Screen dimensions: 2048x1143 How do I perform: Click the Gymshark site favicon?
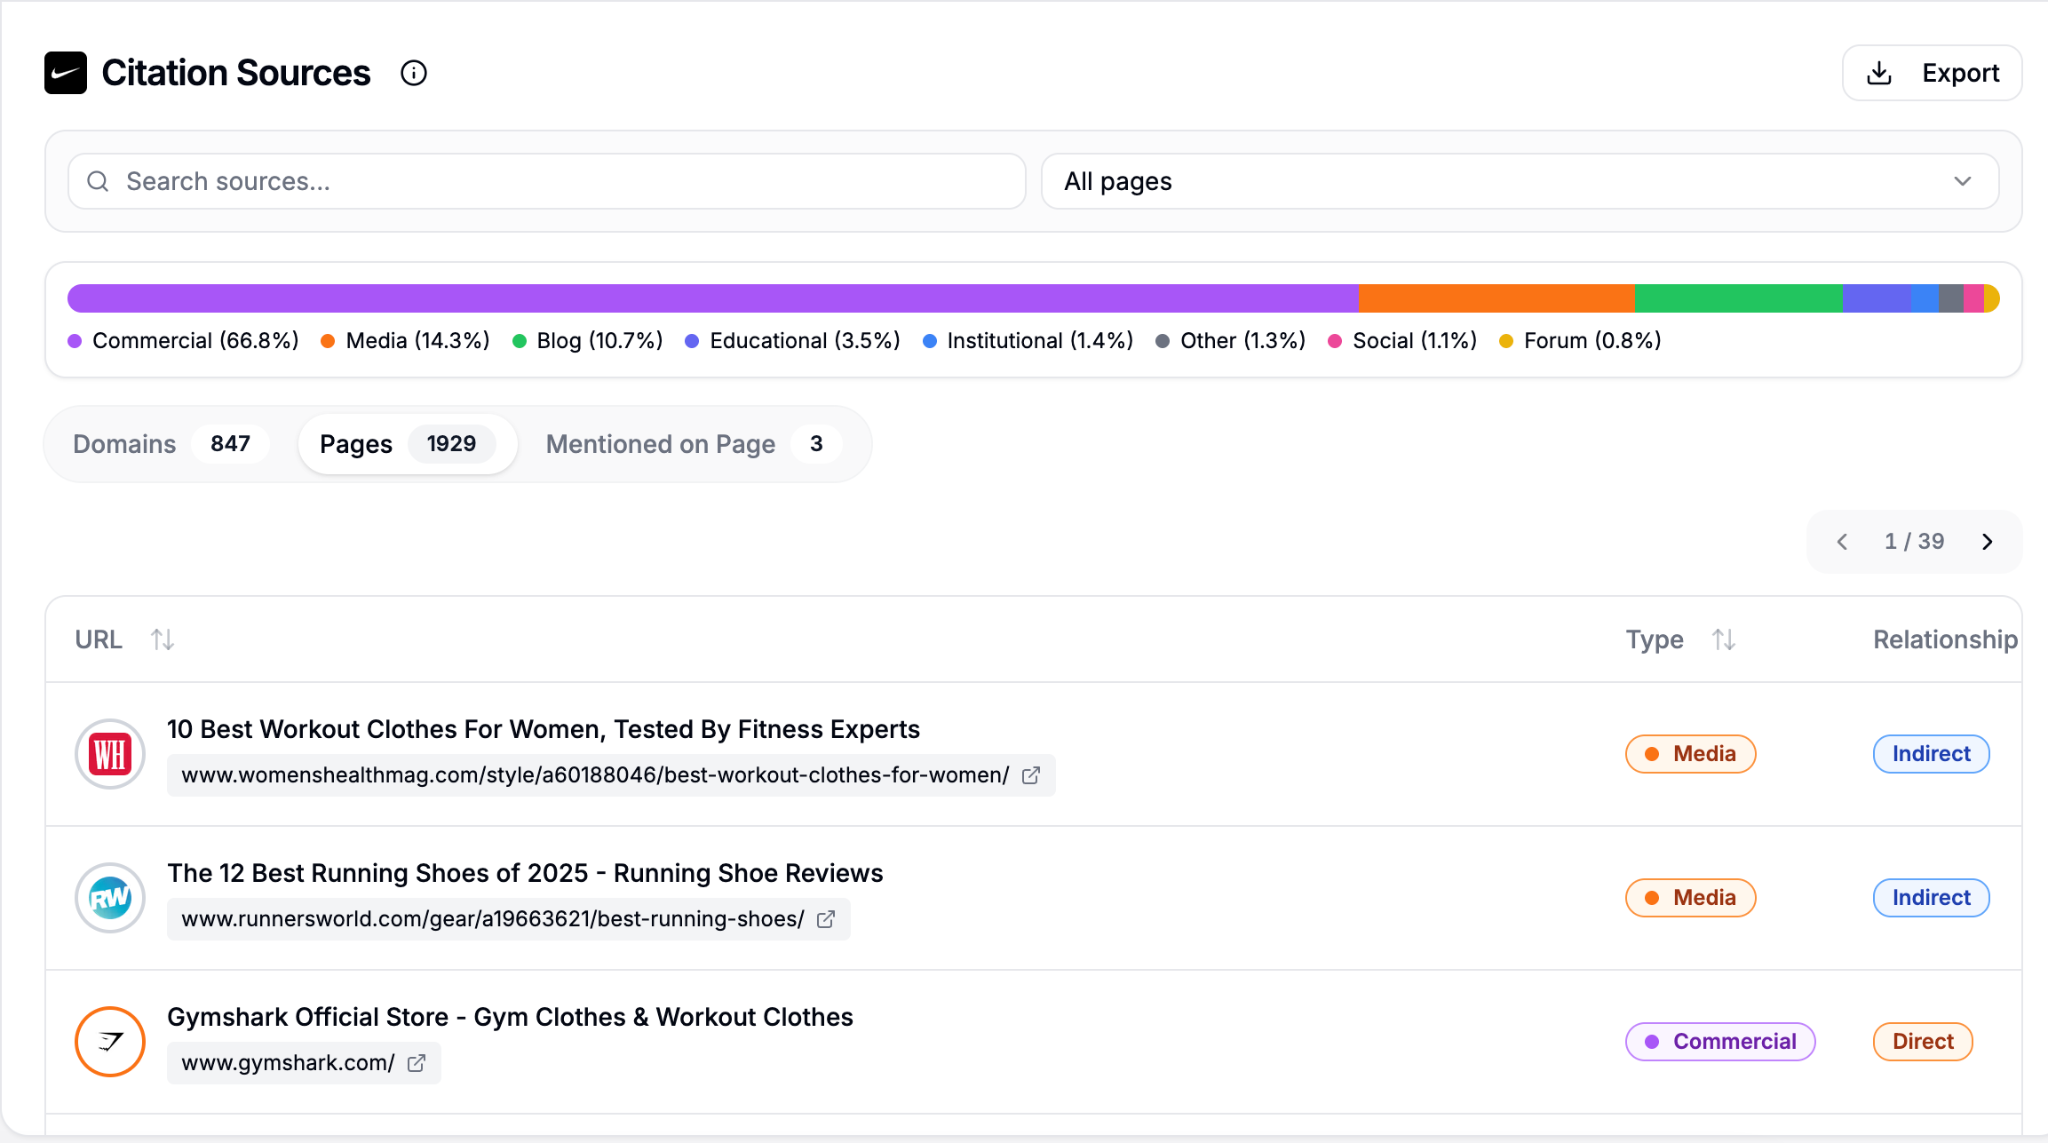[x=110, y=1042]
